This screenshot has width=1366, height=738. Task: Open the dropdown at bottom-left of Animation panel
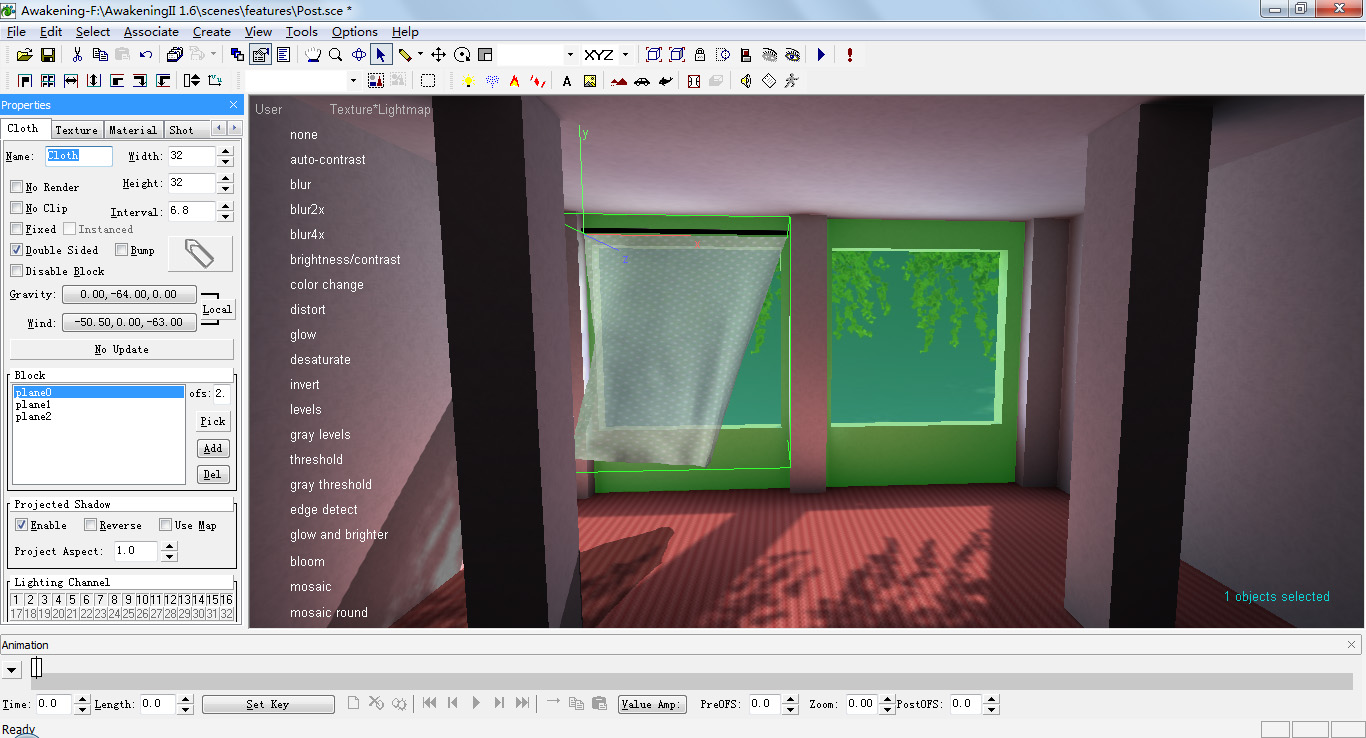tap(12, 667)
